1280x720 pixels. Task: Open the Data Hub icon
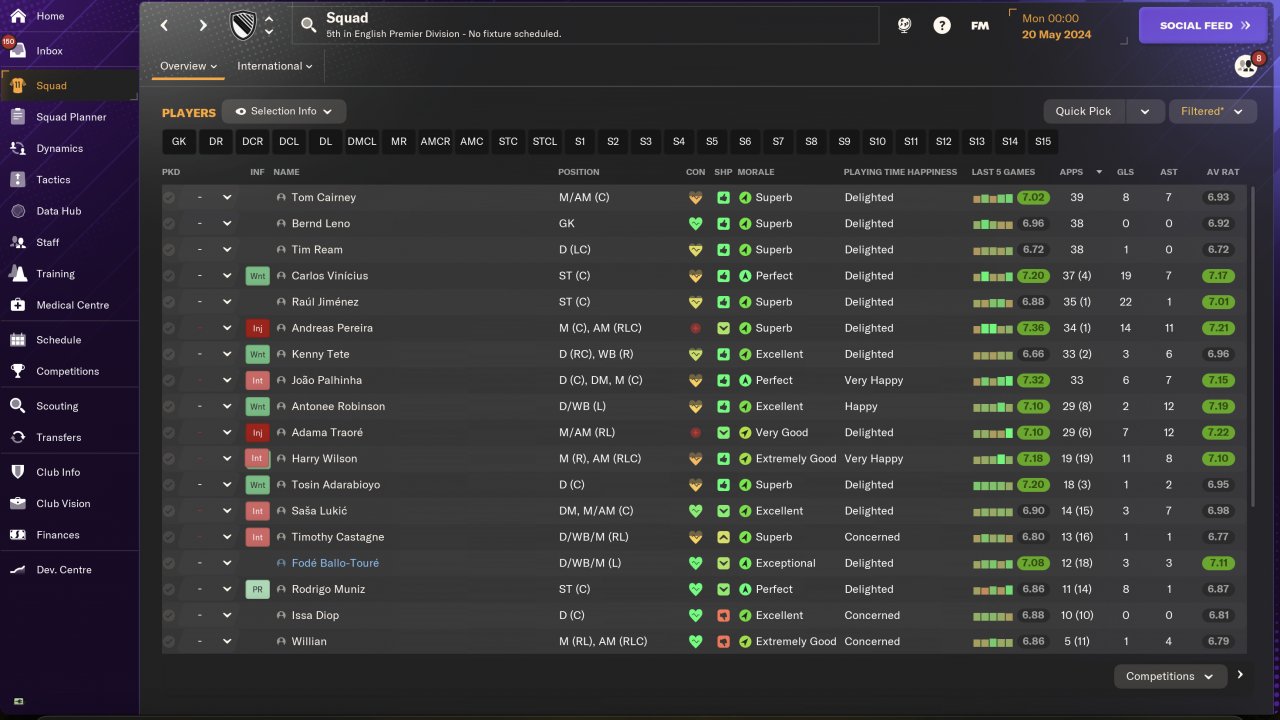click(x=17, y=211)
